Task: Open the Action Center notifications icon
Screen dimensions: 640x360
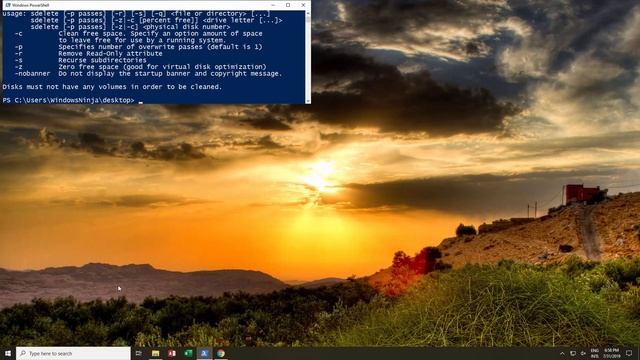Action: [x=629, y=353]
